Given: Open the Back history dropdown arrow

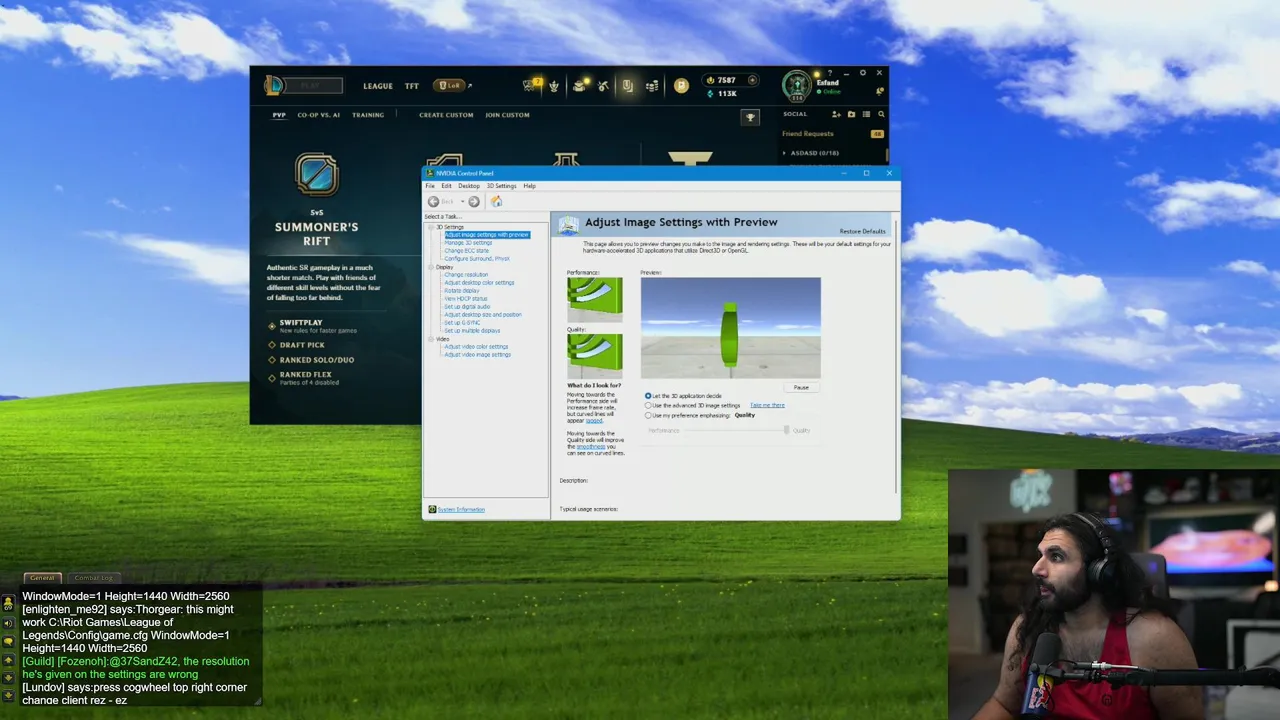Looking at the screenshot, I should tap(462, 202).
